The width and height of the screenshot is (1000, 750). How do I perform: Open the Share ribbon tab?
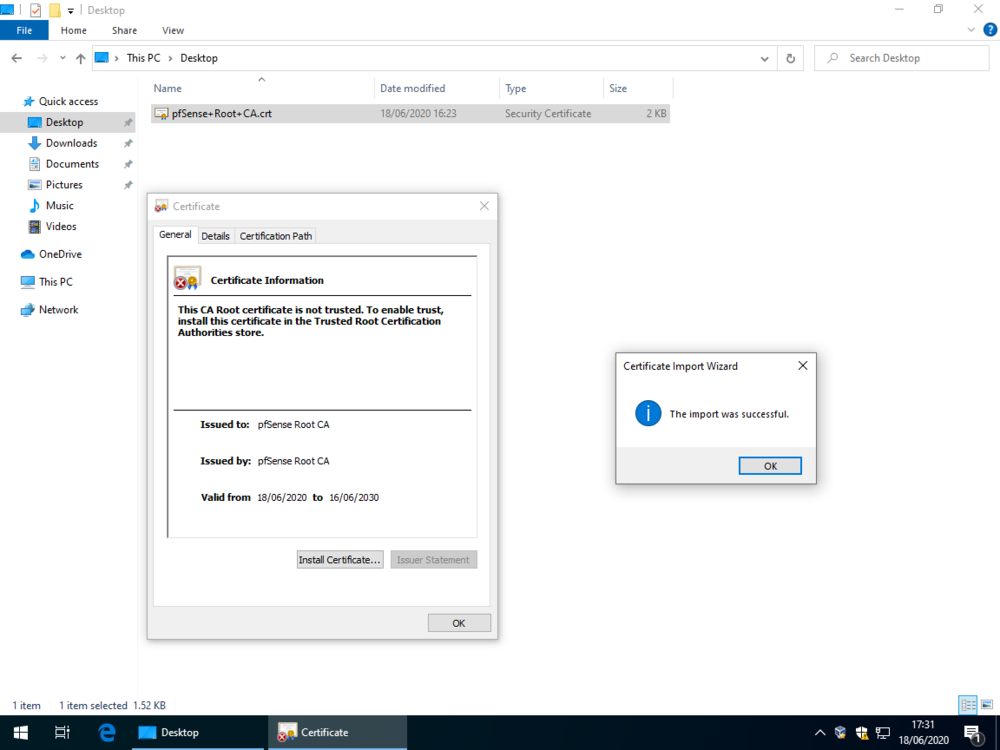pyautogui.click(x=124, y=31)
